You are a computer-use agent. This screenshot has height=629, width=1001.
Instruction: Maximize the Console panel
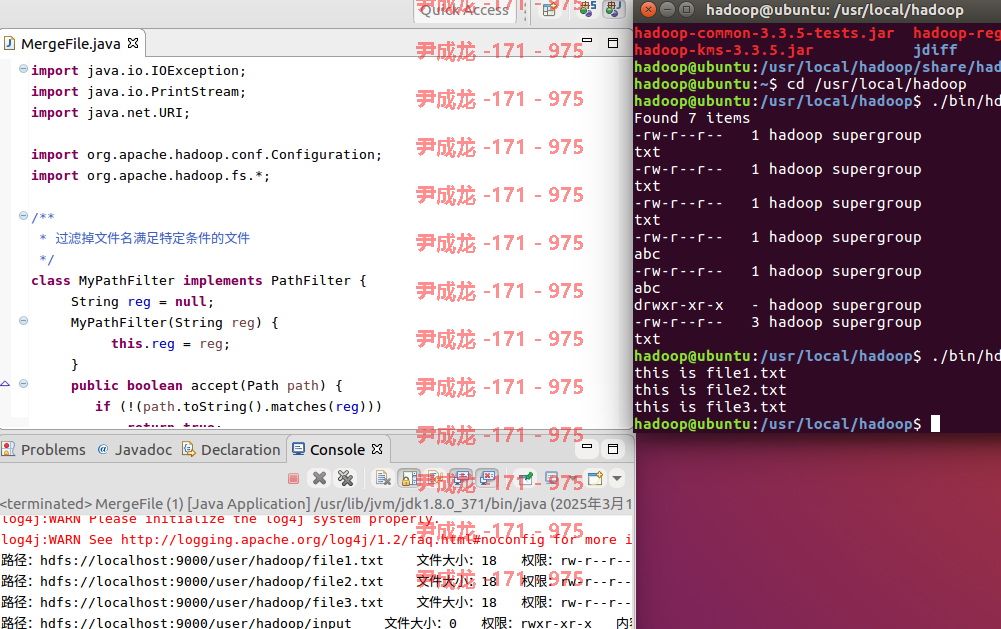click(x=613, y=449)
